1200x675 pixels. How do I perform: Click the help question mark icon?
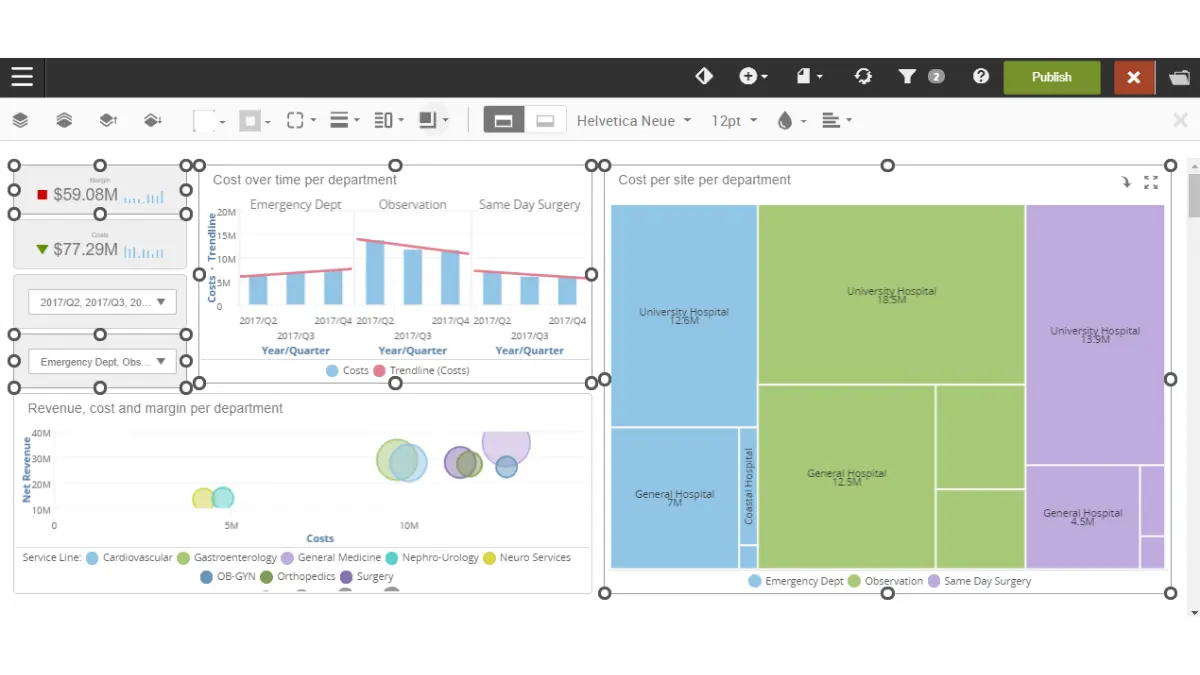click(x=981, y=77)
